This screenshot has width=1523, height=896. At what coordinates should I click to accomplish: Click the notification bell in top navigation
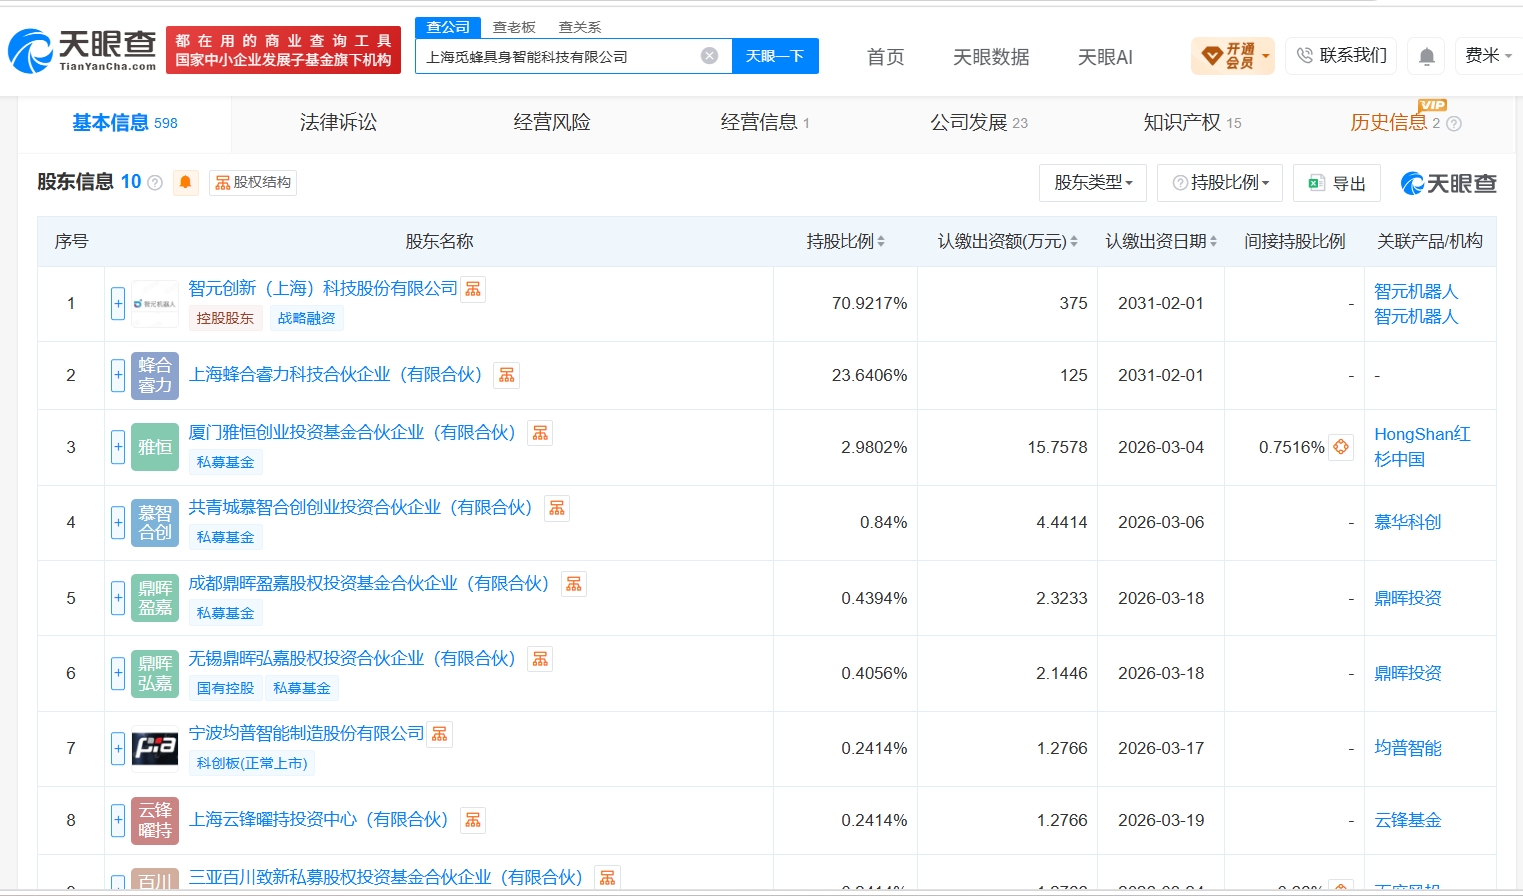click(1427, 56)
